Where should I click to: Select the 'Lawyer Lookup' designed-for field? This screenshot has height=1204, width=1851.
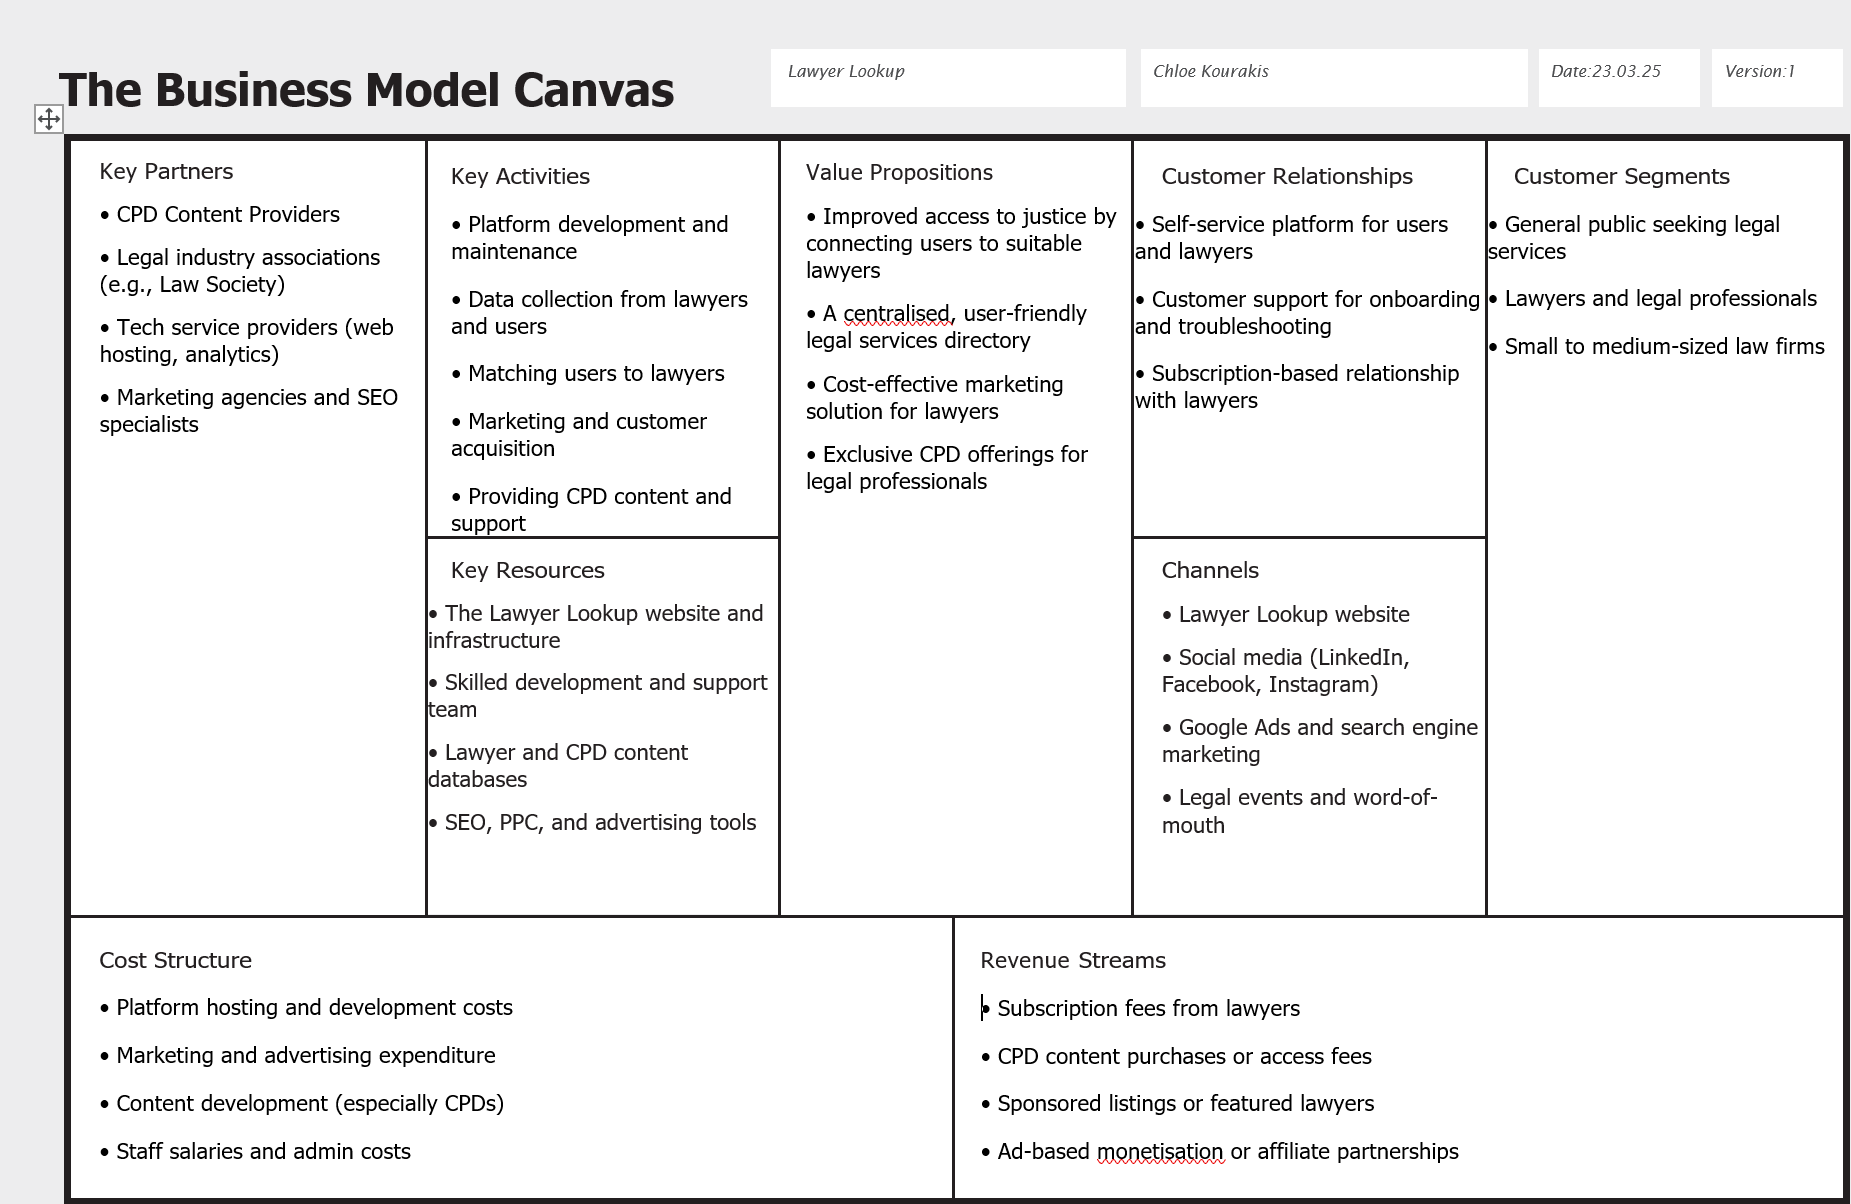(948, 78)
